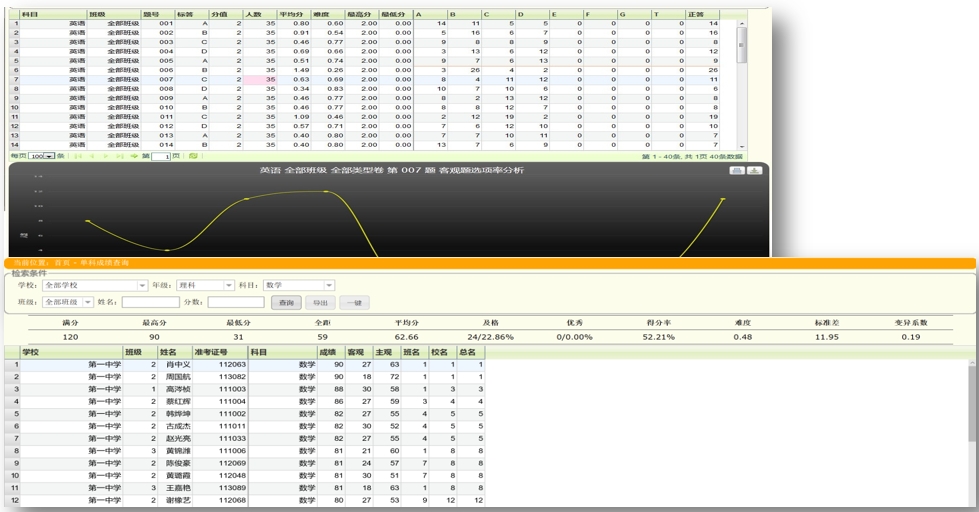Go to previous page in item table pager
The image size is (979, 512).
tap(92, 156)
